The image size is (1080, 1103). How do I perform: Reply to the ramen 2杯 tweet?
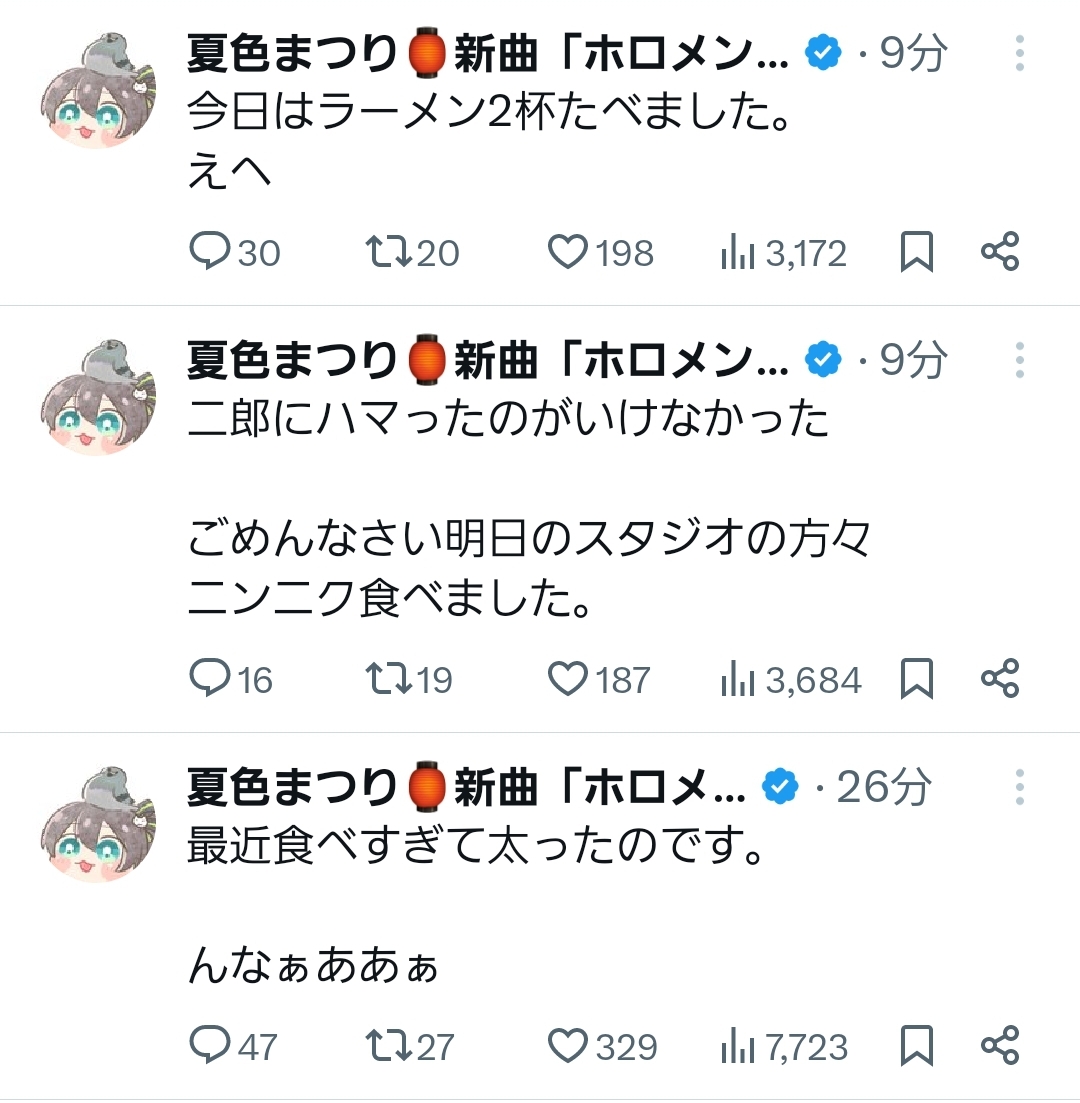tap(210, 252)
